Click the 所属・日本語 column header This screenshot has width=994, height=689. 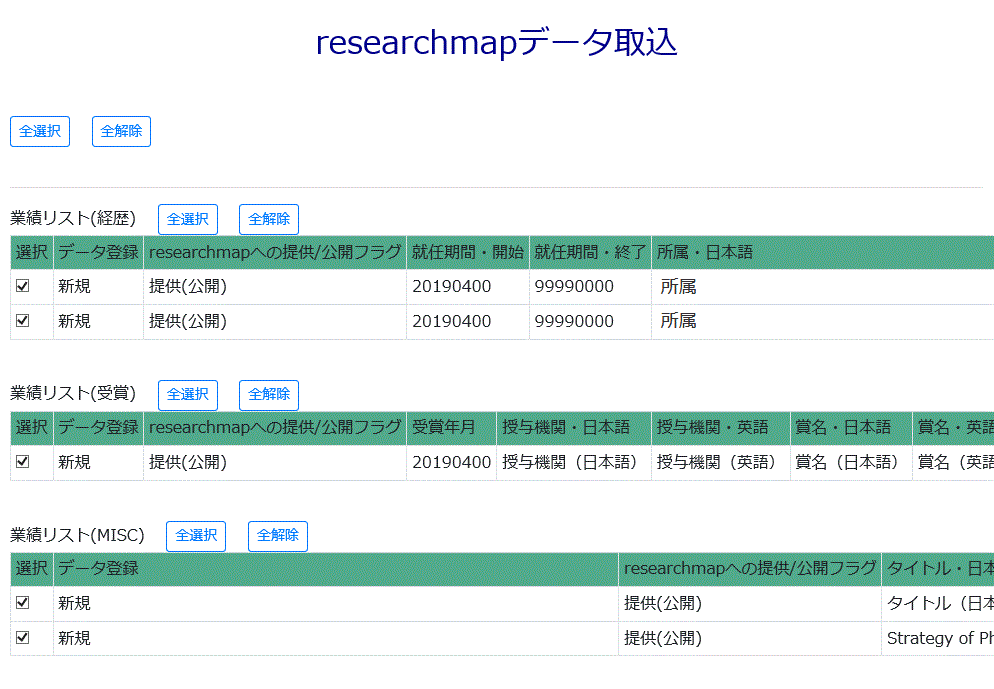[x=823, y=252]
